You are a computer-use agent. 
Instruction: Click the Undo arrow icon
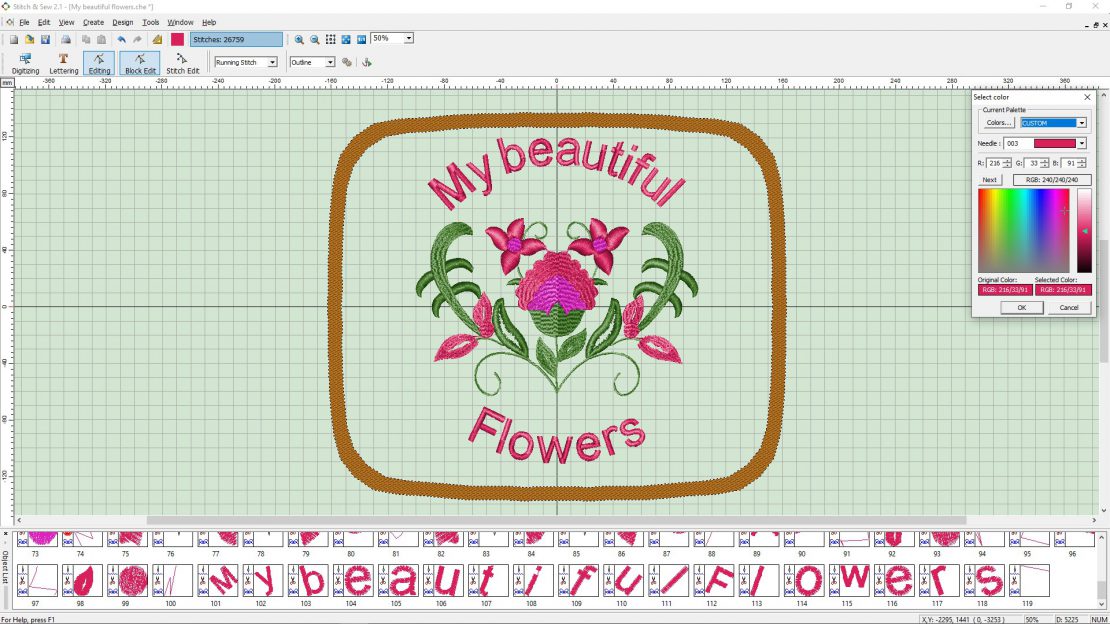(121, 38)
